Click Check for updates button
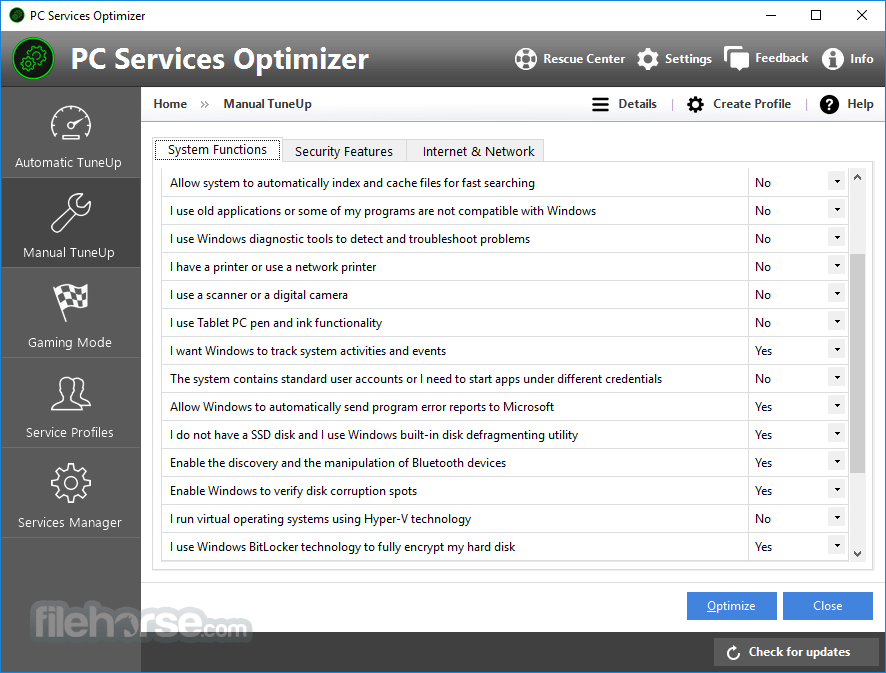Viewport: 886px width, 673px height. tap(796, 652)
